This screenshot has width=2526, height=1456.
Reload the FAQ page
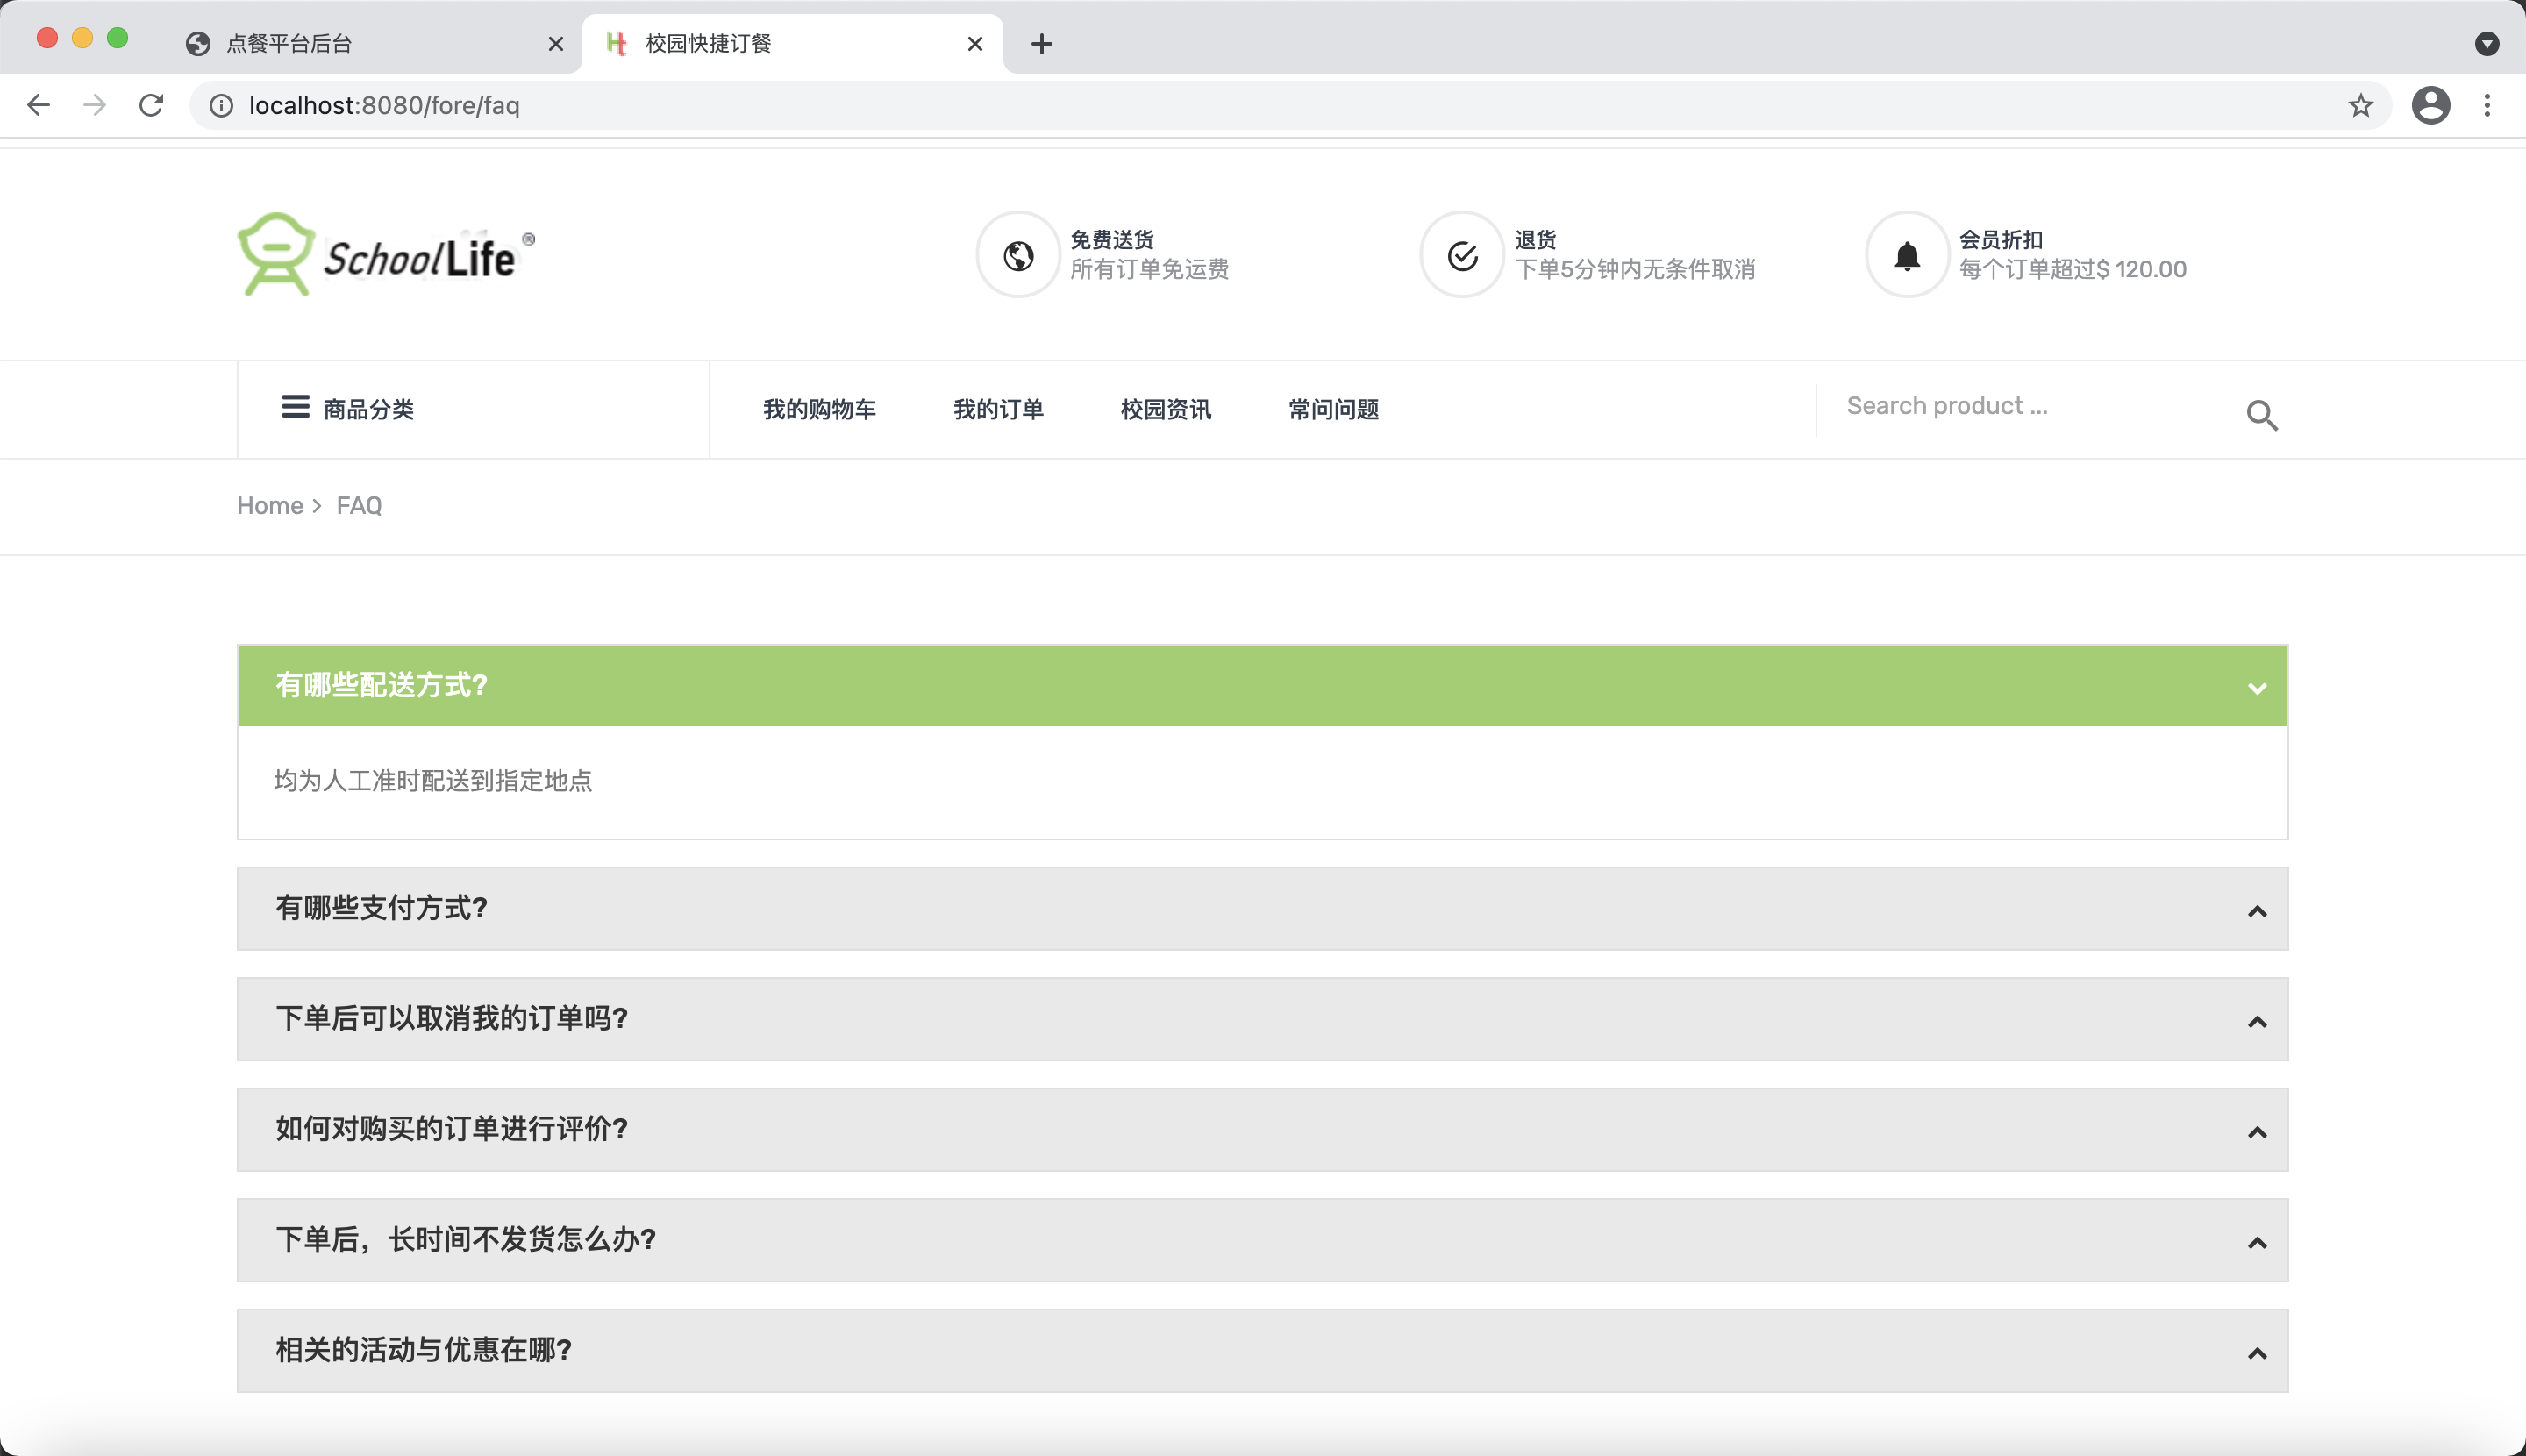[151, 105]
